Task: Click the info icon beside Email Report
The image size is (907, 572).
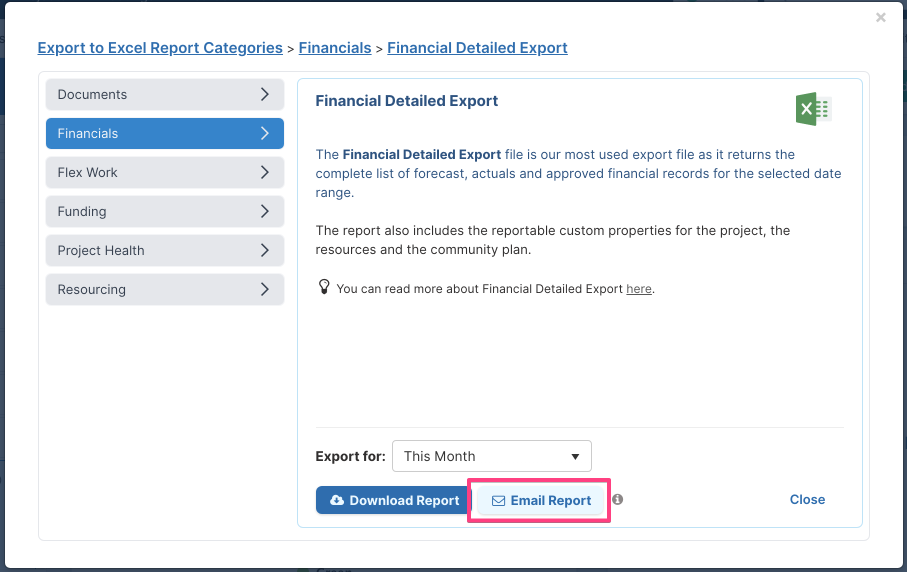Action: pos(618,499)
